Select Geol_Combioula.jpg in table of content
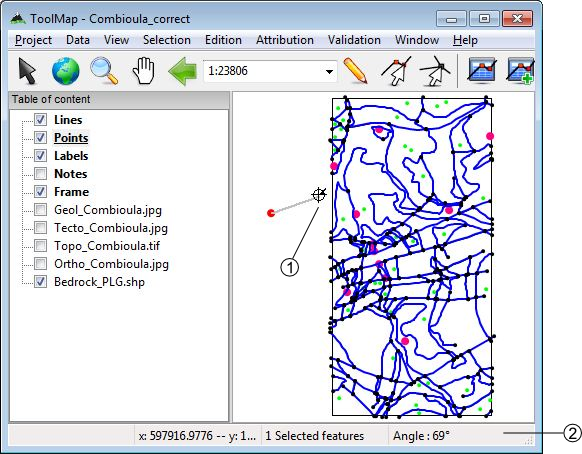The image size is (582, 454). click(108, 210)
